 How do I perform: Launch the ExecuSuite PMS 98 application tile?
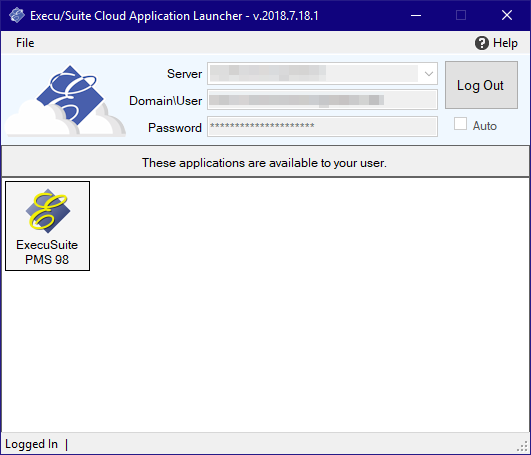47,226
